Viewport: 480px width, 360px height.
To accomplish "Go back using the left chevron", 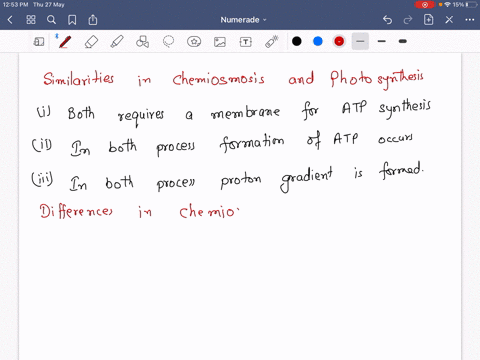I will (x=10, y=20).
